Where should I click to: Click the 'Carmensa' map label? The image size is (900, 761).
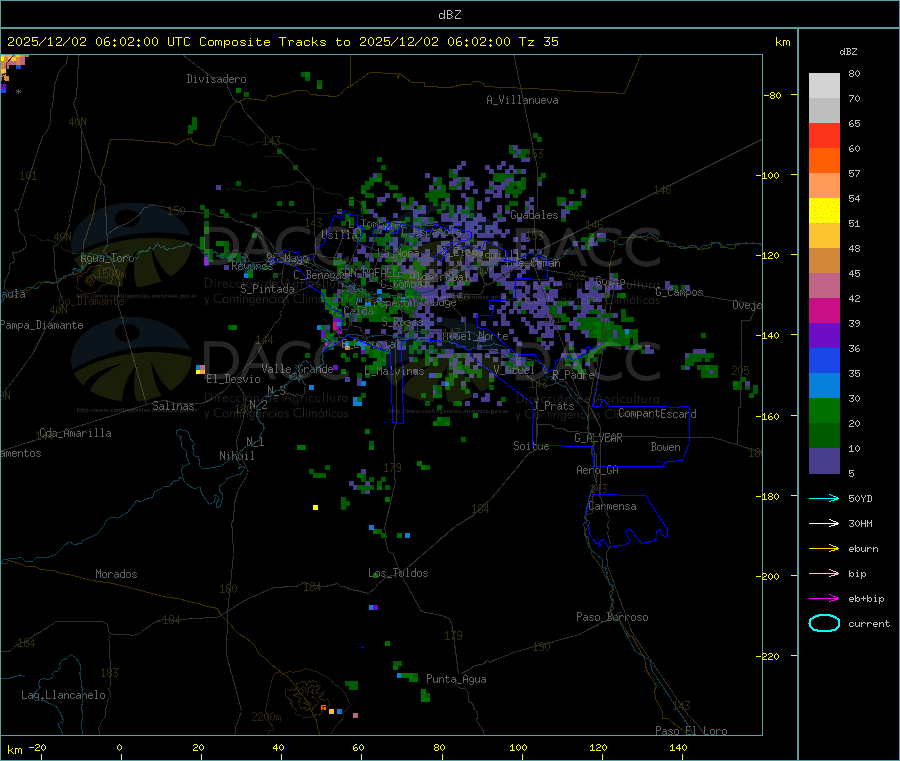tap(612, 506)
